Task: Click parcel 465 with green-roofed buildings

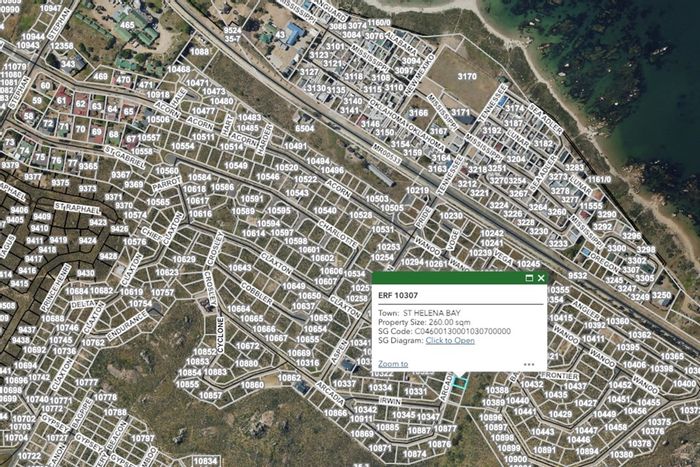Action: (x=127, y=24)
